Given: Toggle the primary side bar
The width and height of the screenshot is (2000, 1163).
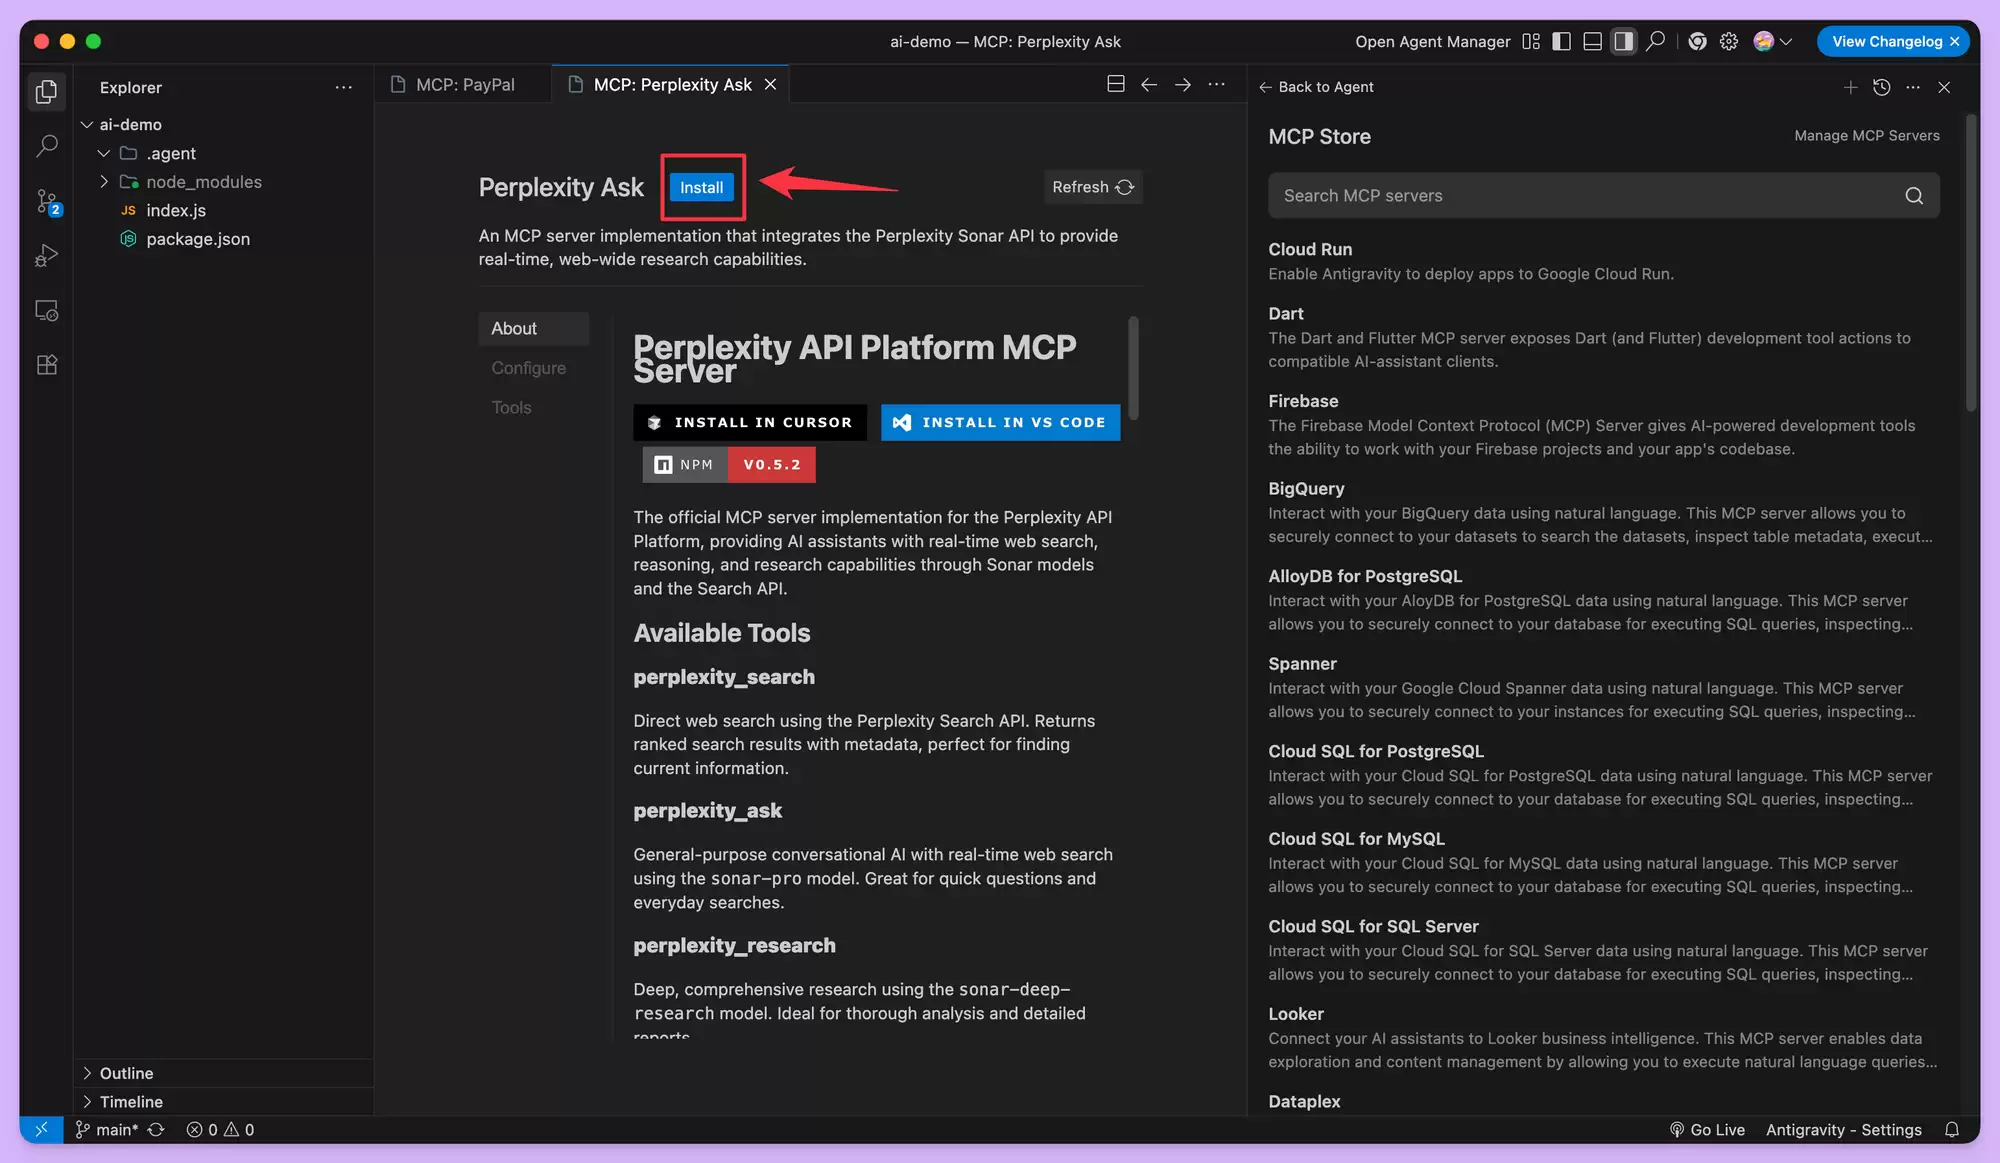Looking at the screenshot, I should tap(1561, 41).
